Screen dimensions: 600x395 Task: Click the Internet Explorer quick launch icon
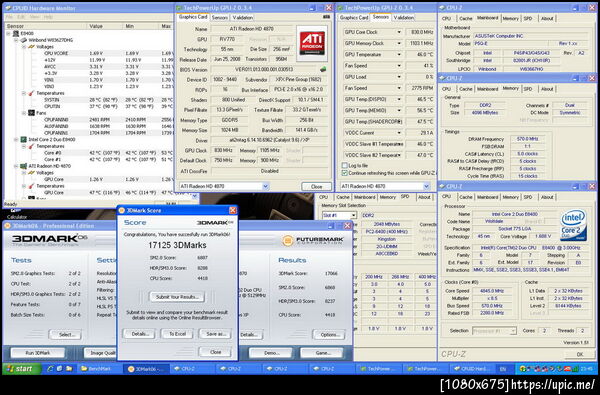[50, 369]
